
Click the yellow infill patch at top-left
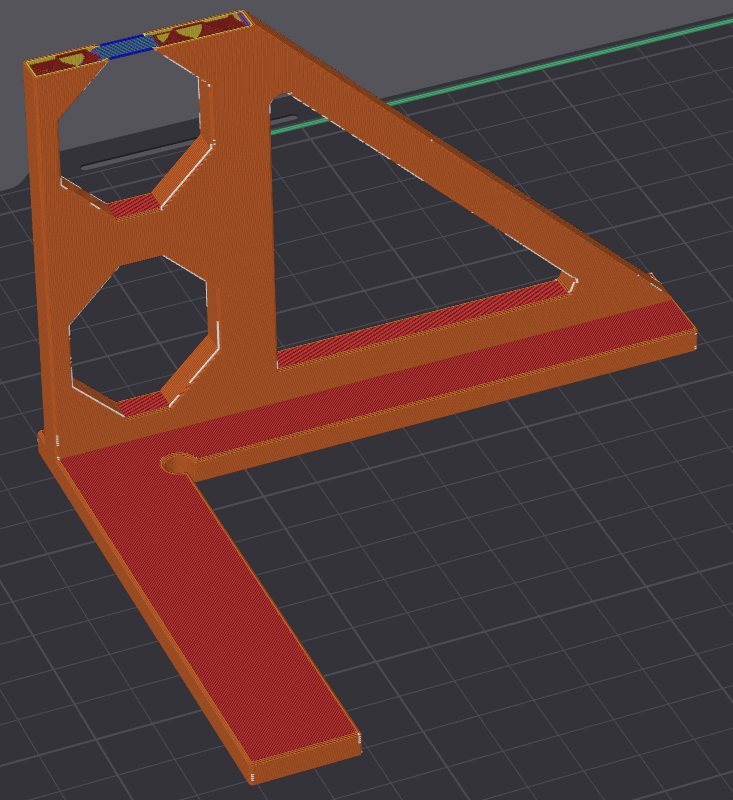(x=73, y=59)
